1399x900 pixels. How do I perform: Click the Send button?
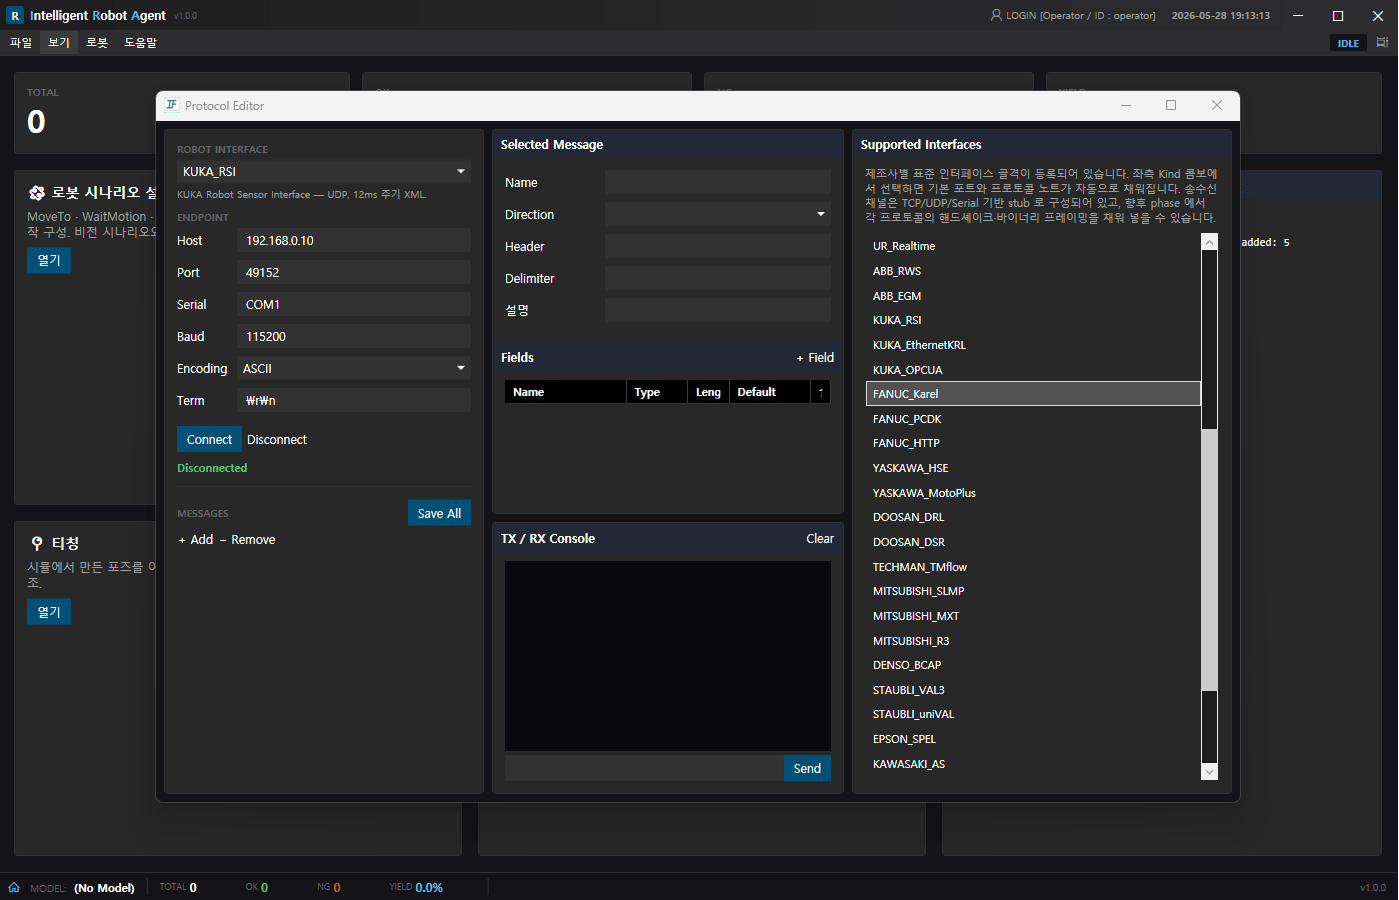tap(807, 768)
